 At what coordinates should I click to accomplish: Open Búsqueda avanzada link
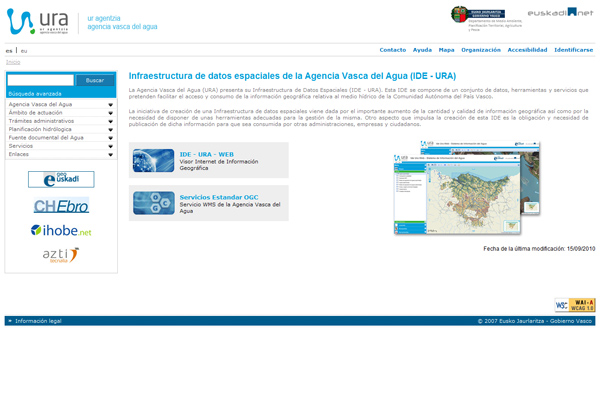(x=35, y=93)
